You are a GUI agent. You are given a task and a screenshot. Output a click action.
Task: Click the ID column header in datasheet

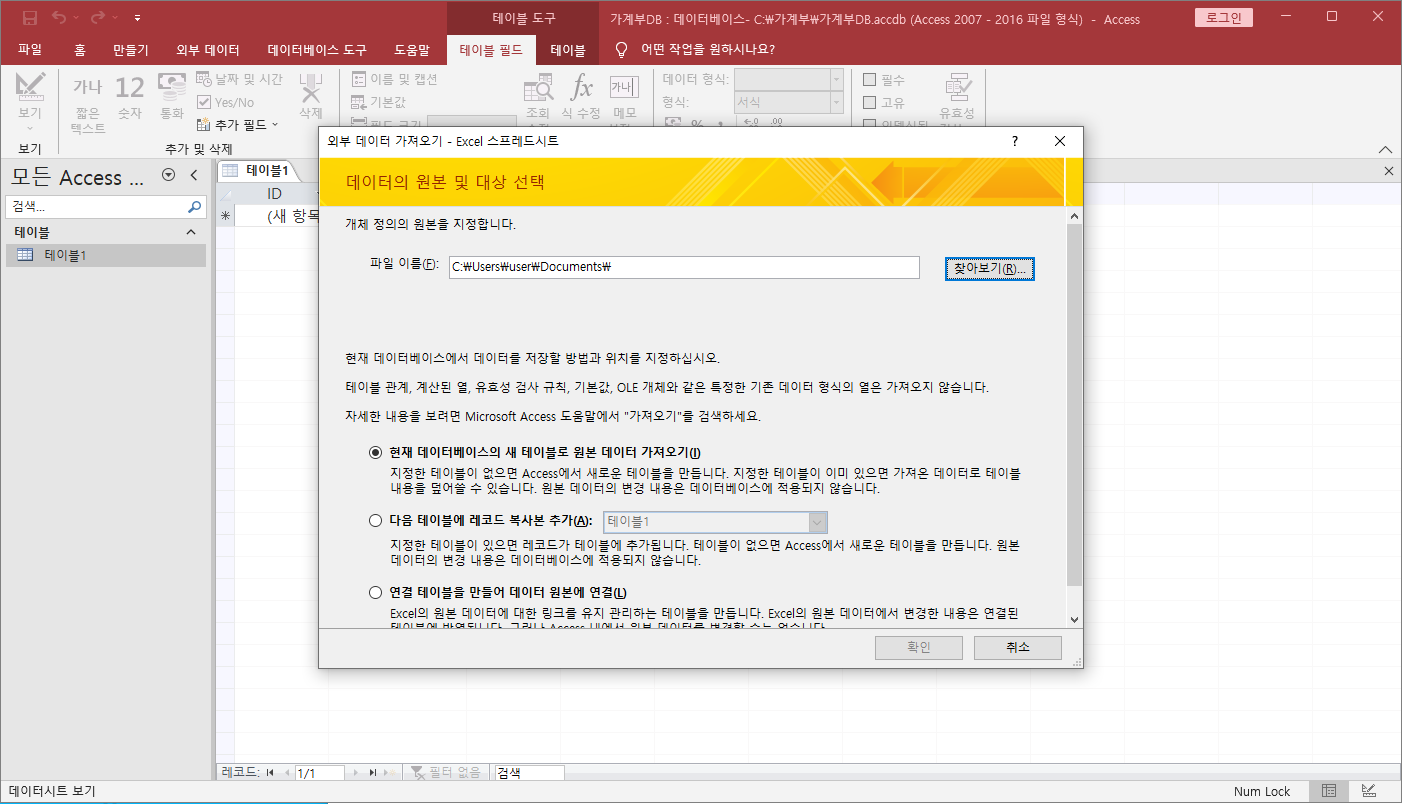[275, 193]
